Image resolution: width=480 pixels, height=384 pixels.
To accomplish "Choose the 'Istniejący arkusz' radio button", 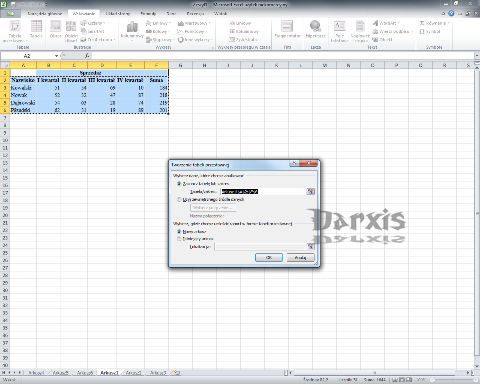I will pyautogui.click(x=179, y=239).
